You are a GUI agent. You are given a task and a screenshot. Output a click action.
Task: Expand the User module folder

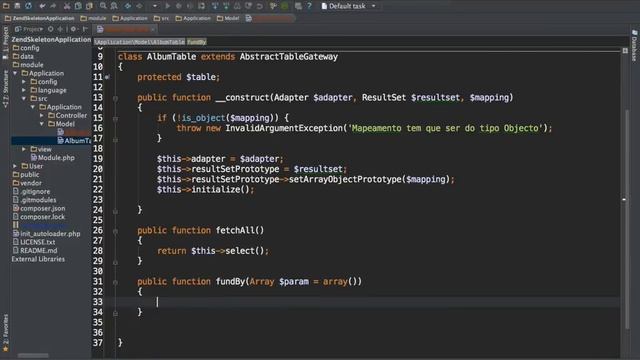tap(16, 166)
